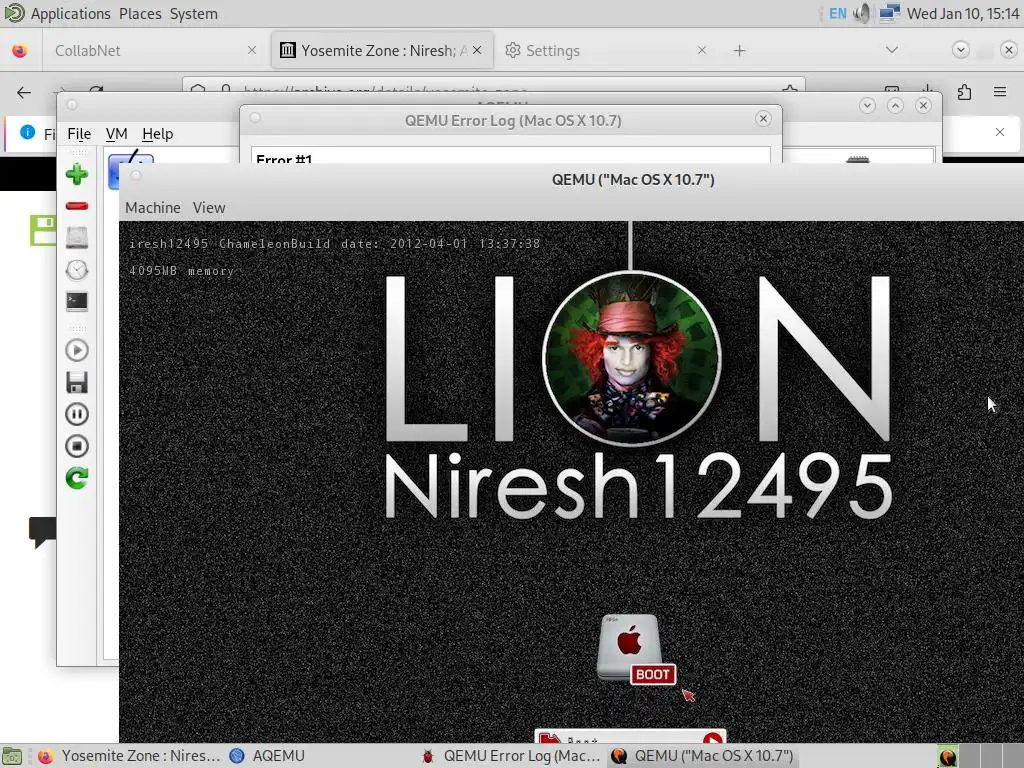Click the Firefox logo icon in tab bar
Viewport: 1024px width, 768px height.
pos(20,50)
